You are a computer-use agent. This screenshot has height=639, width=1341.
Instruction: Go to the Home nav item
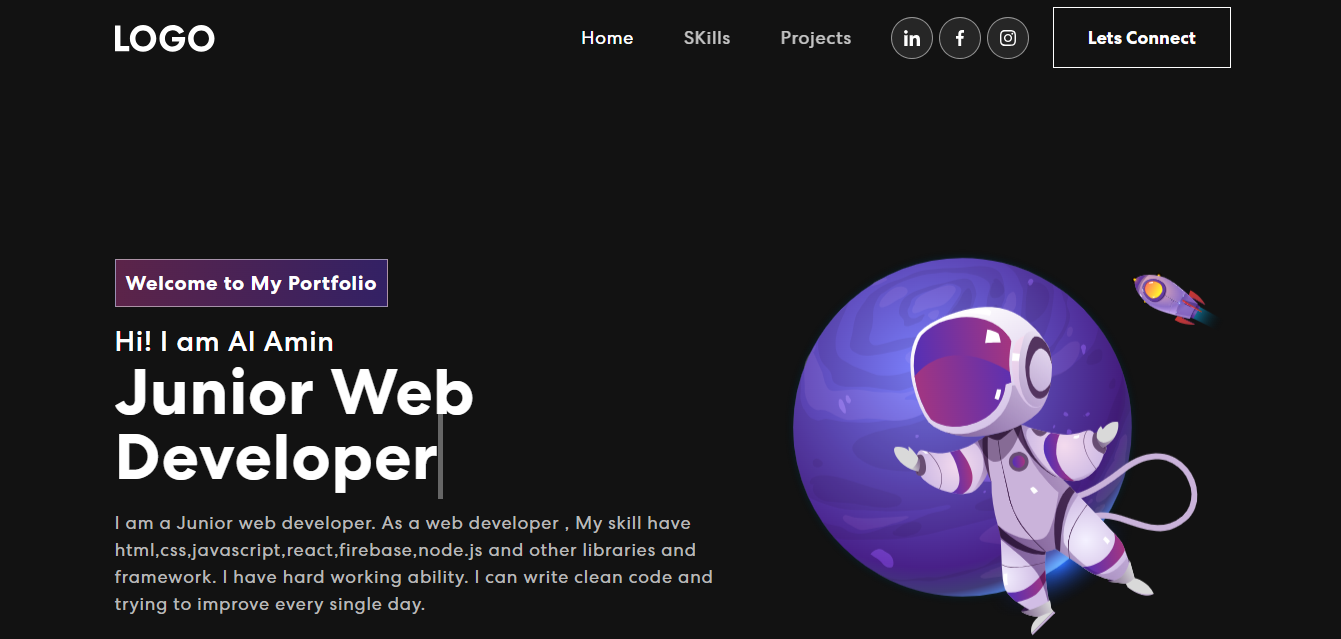[607, 38]
